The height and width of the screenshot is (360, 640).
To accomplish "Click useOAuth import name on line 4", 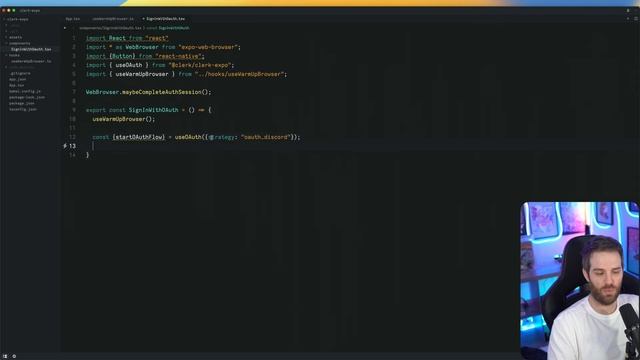I will tap(129, 65).
